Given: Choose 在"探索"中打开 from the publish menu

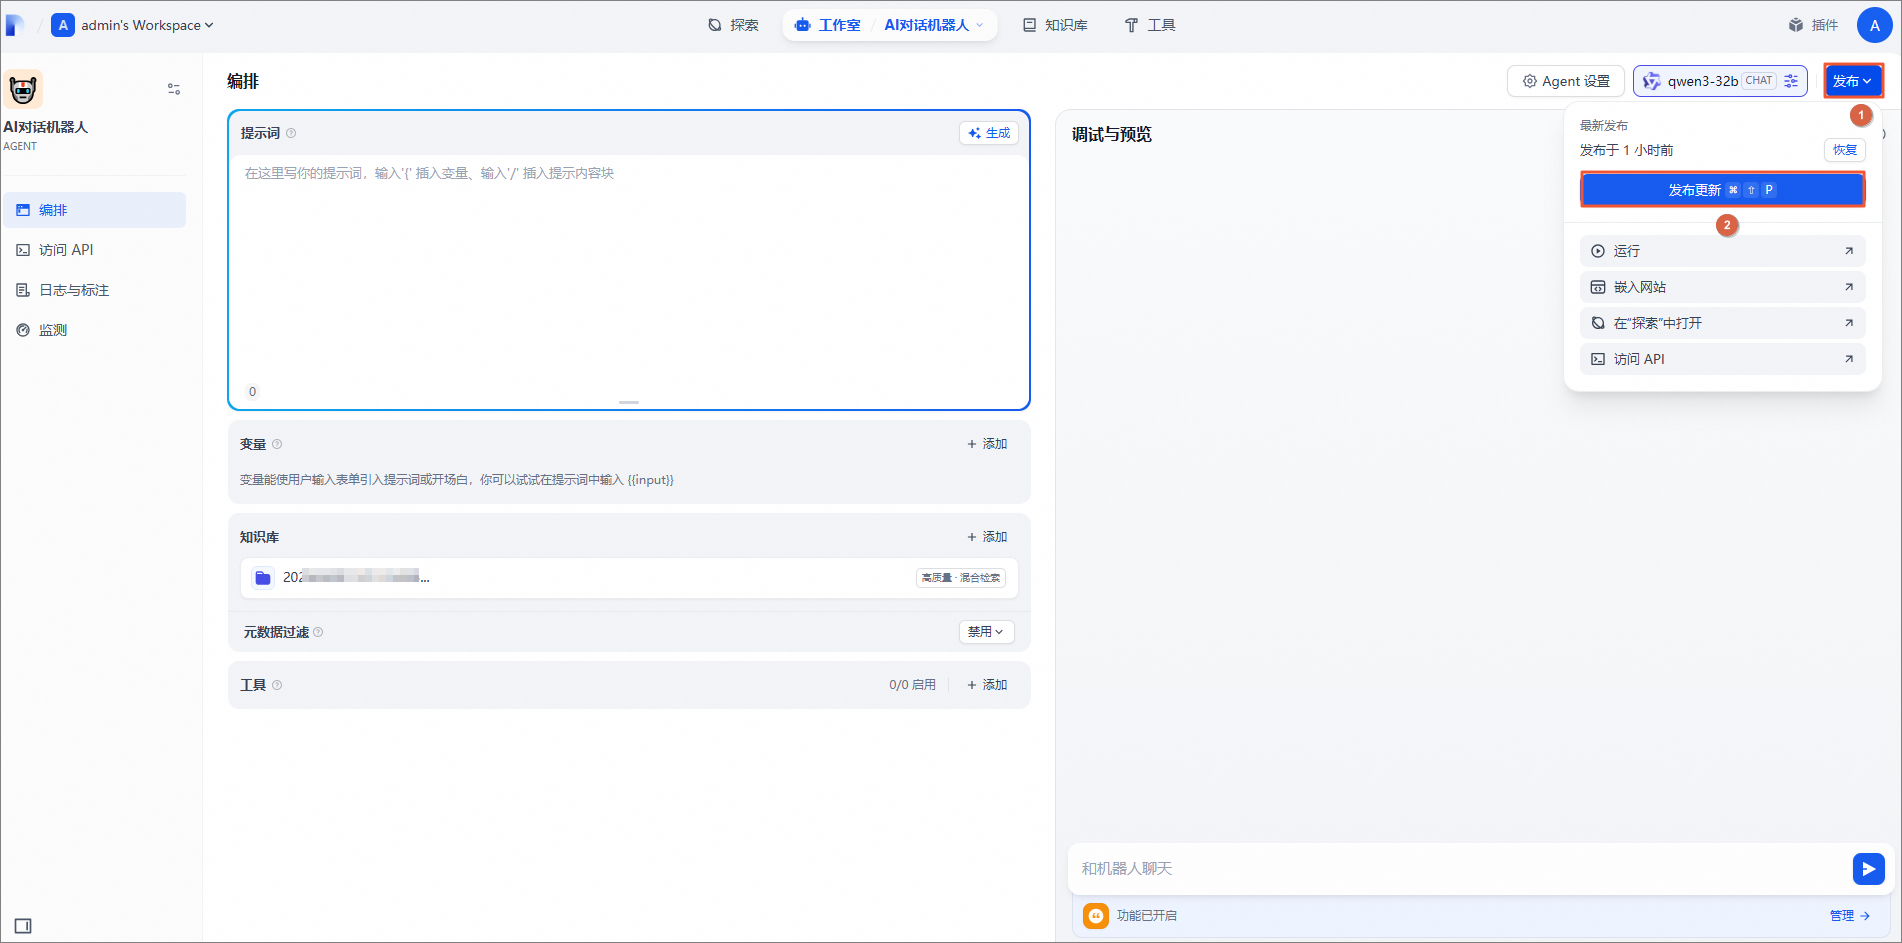Looking at the screenshot, I should tap(1722, 323).
